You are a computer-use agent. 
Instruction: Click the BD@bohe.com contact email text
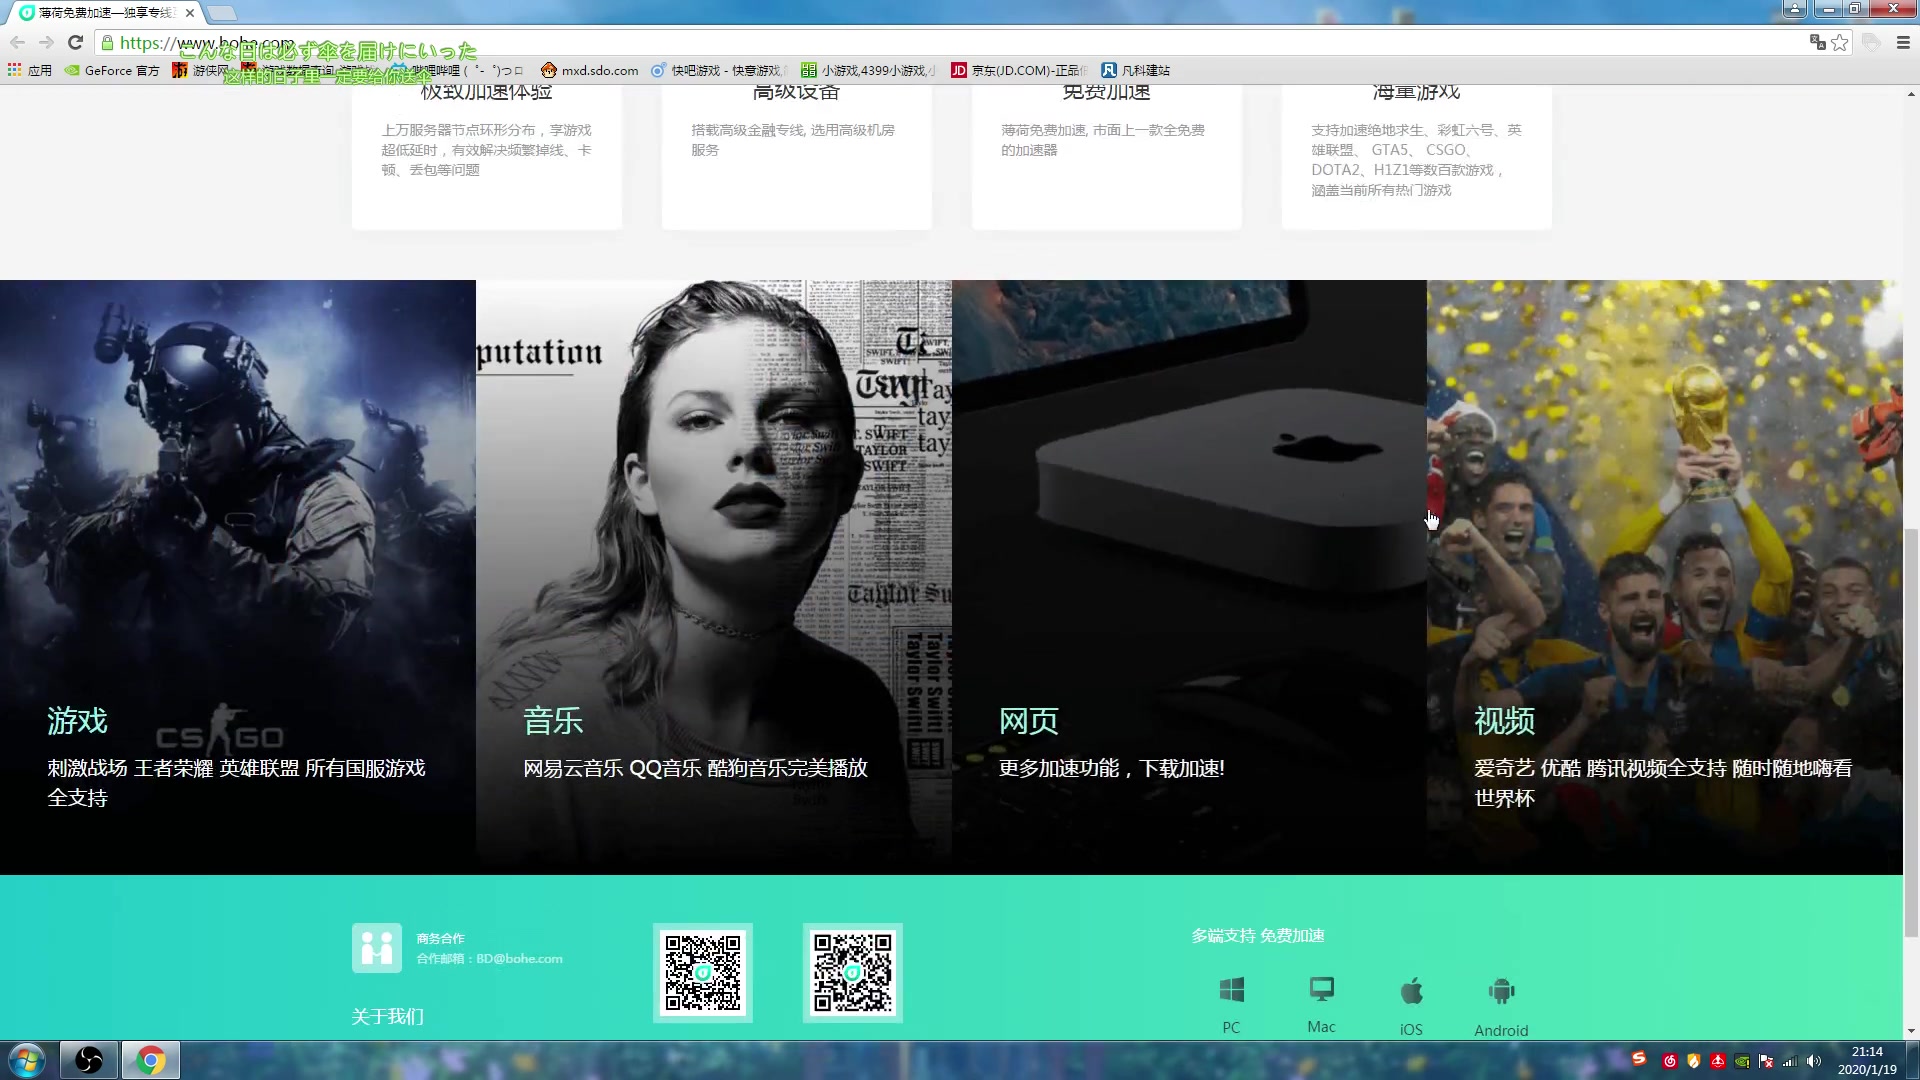pyautogui.click(x=519, y=958)
